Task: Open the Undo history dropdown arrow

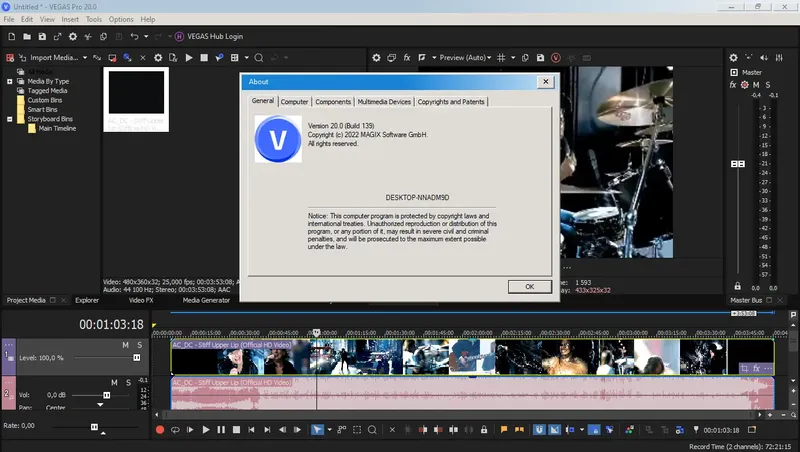Action: coord(146,37)
